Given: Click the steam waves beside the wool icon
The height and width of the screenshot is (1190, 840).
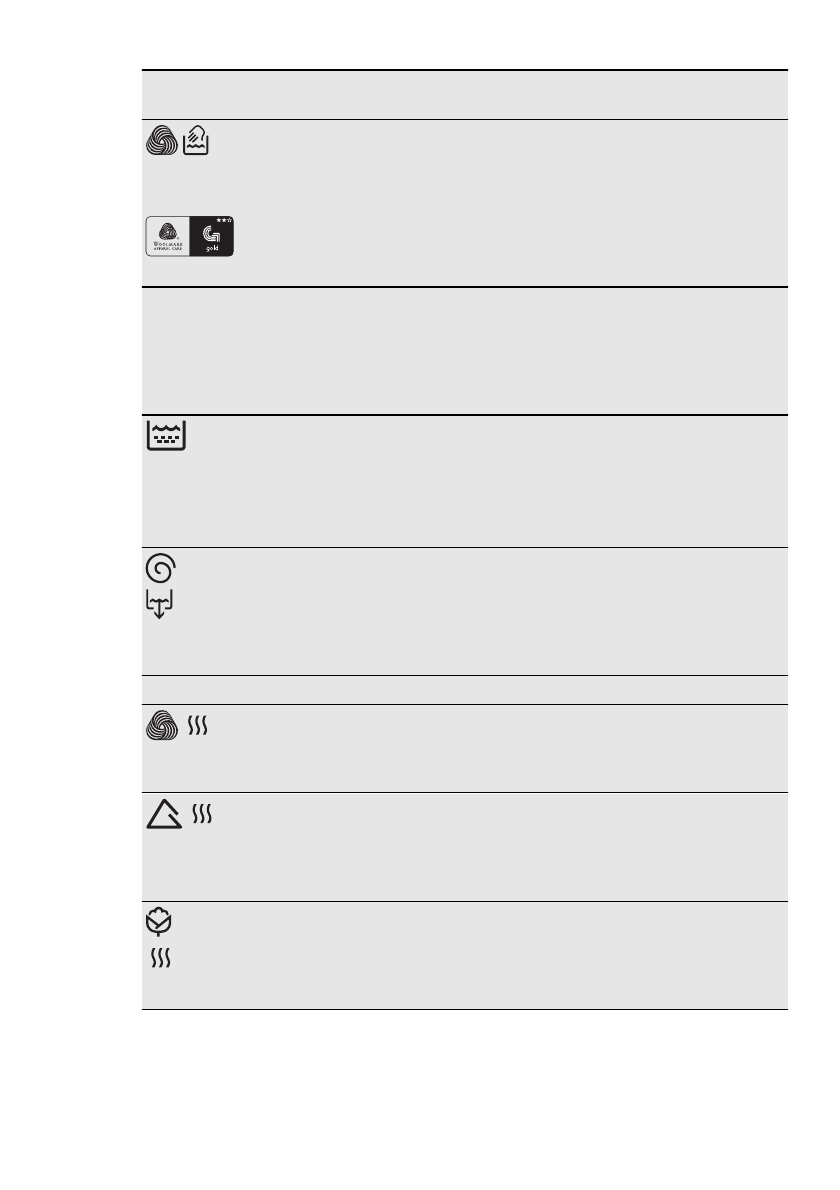Looking at the screenshot, I should point(197,728).
